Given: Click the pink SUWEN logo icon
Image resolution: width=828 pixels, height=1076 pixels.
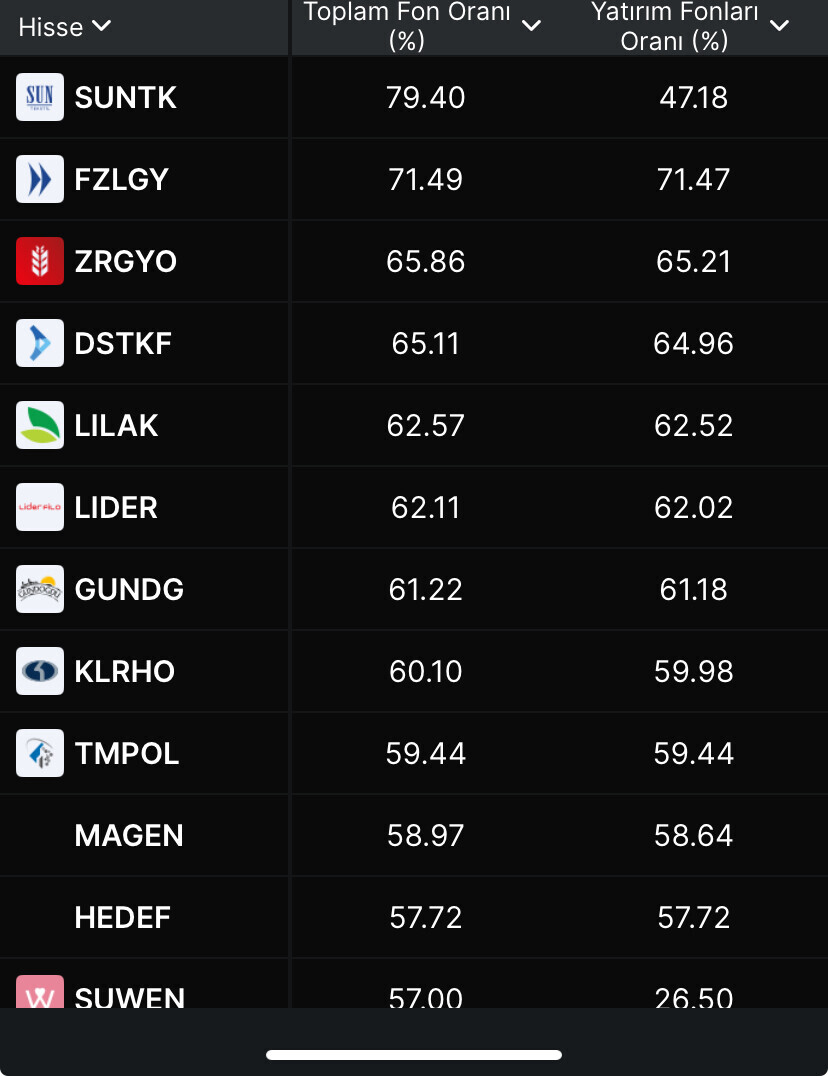Looking at the screenshot, I should pos(40,992).
